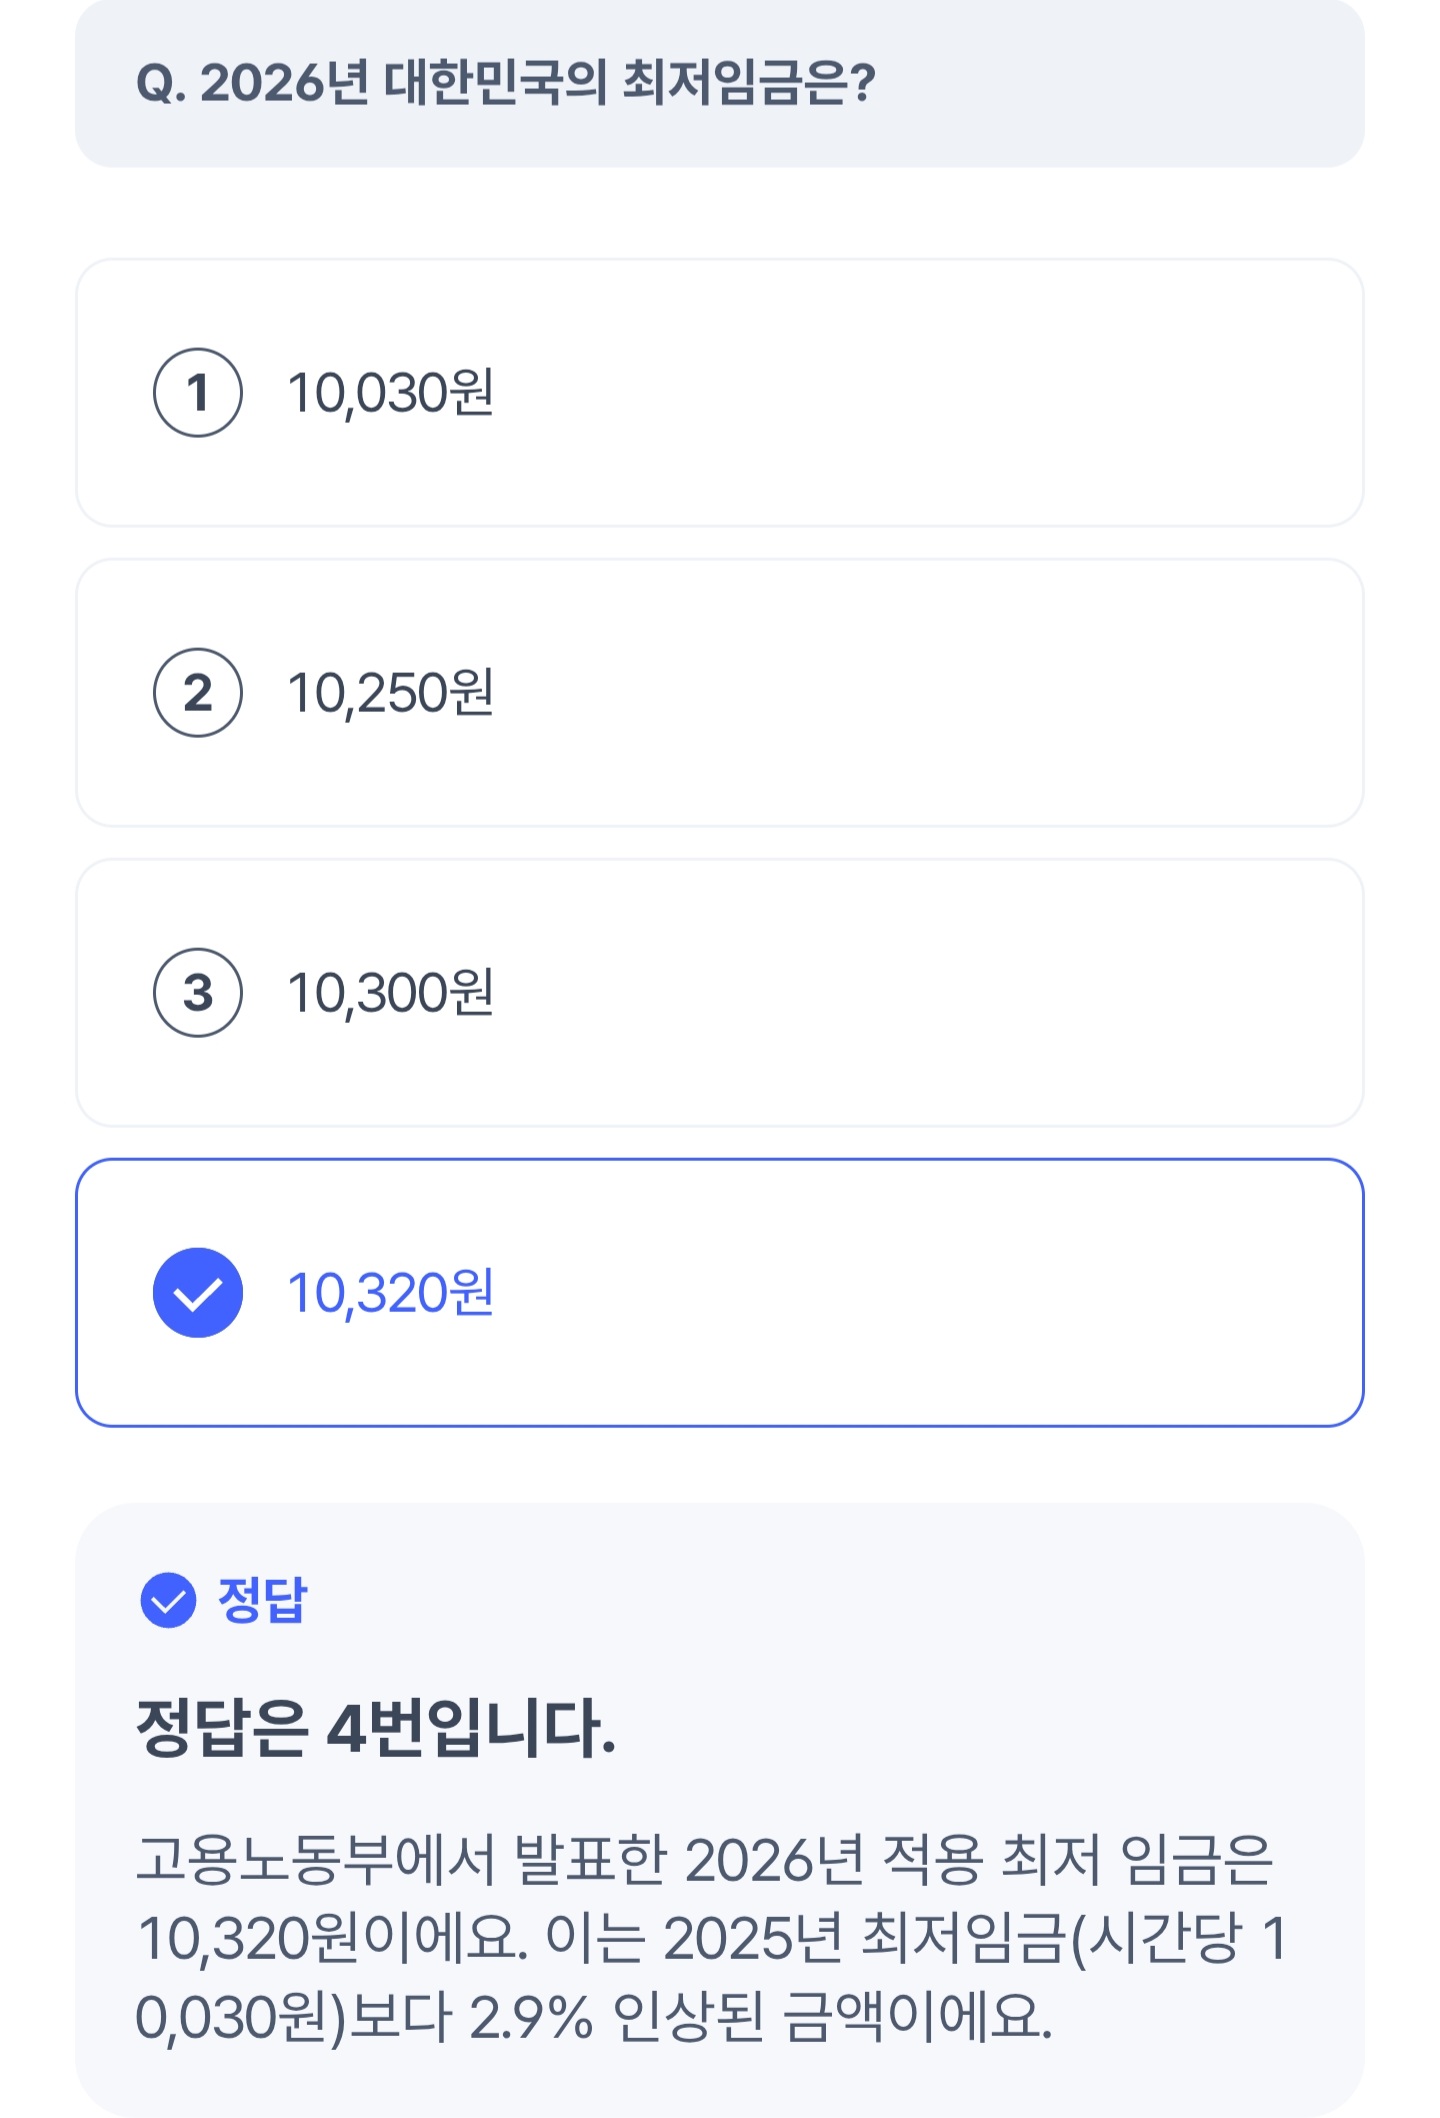Click 발표한 in the explanation's first line
The width and height of the screenshot is (1440, 2118).
point(590,1860)
